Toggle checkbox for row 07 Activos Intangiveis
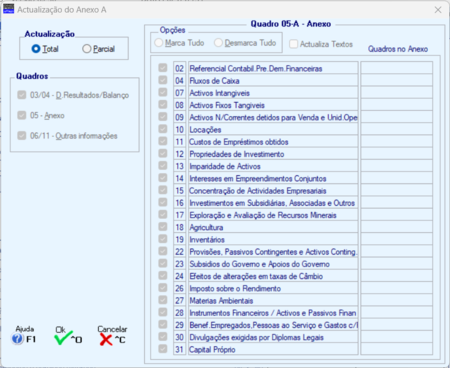The image size is (450, 368). pos(163,92)
